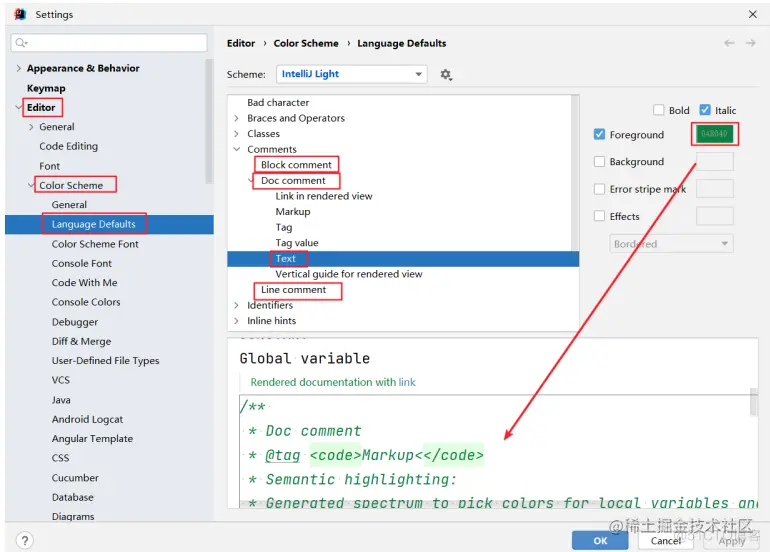Open Angular Template color settings
The width and height of the screenshot is (770, 552).
click(92, 439)
